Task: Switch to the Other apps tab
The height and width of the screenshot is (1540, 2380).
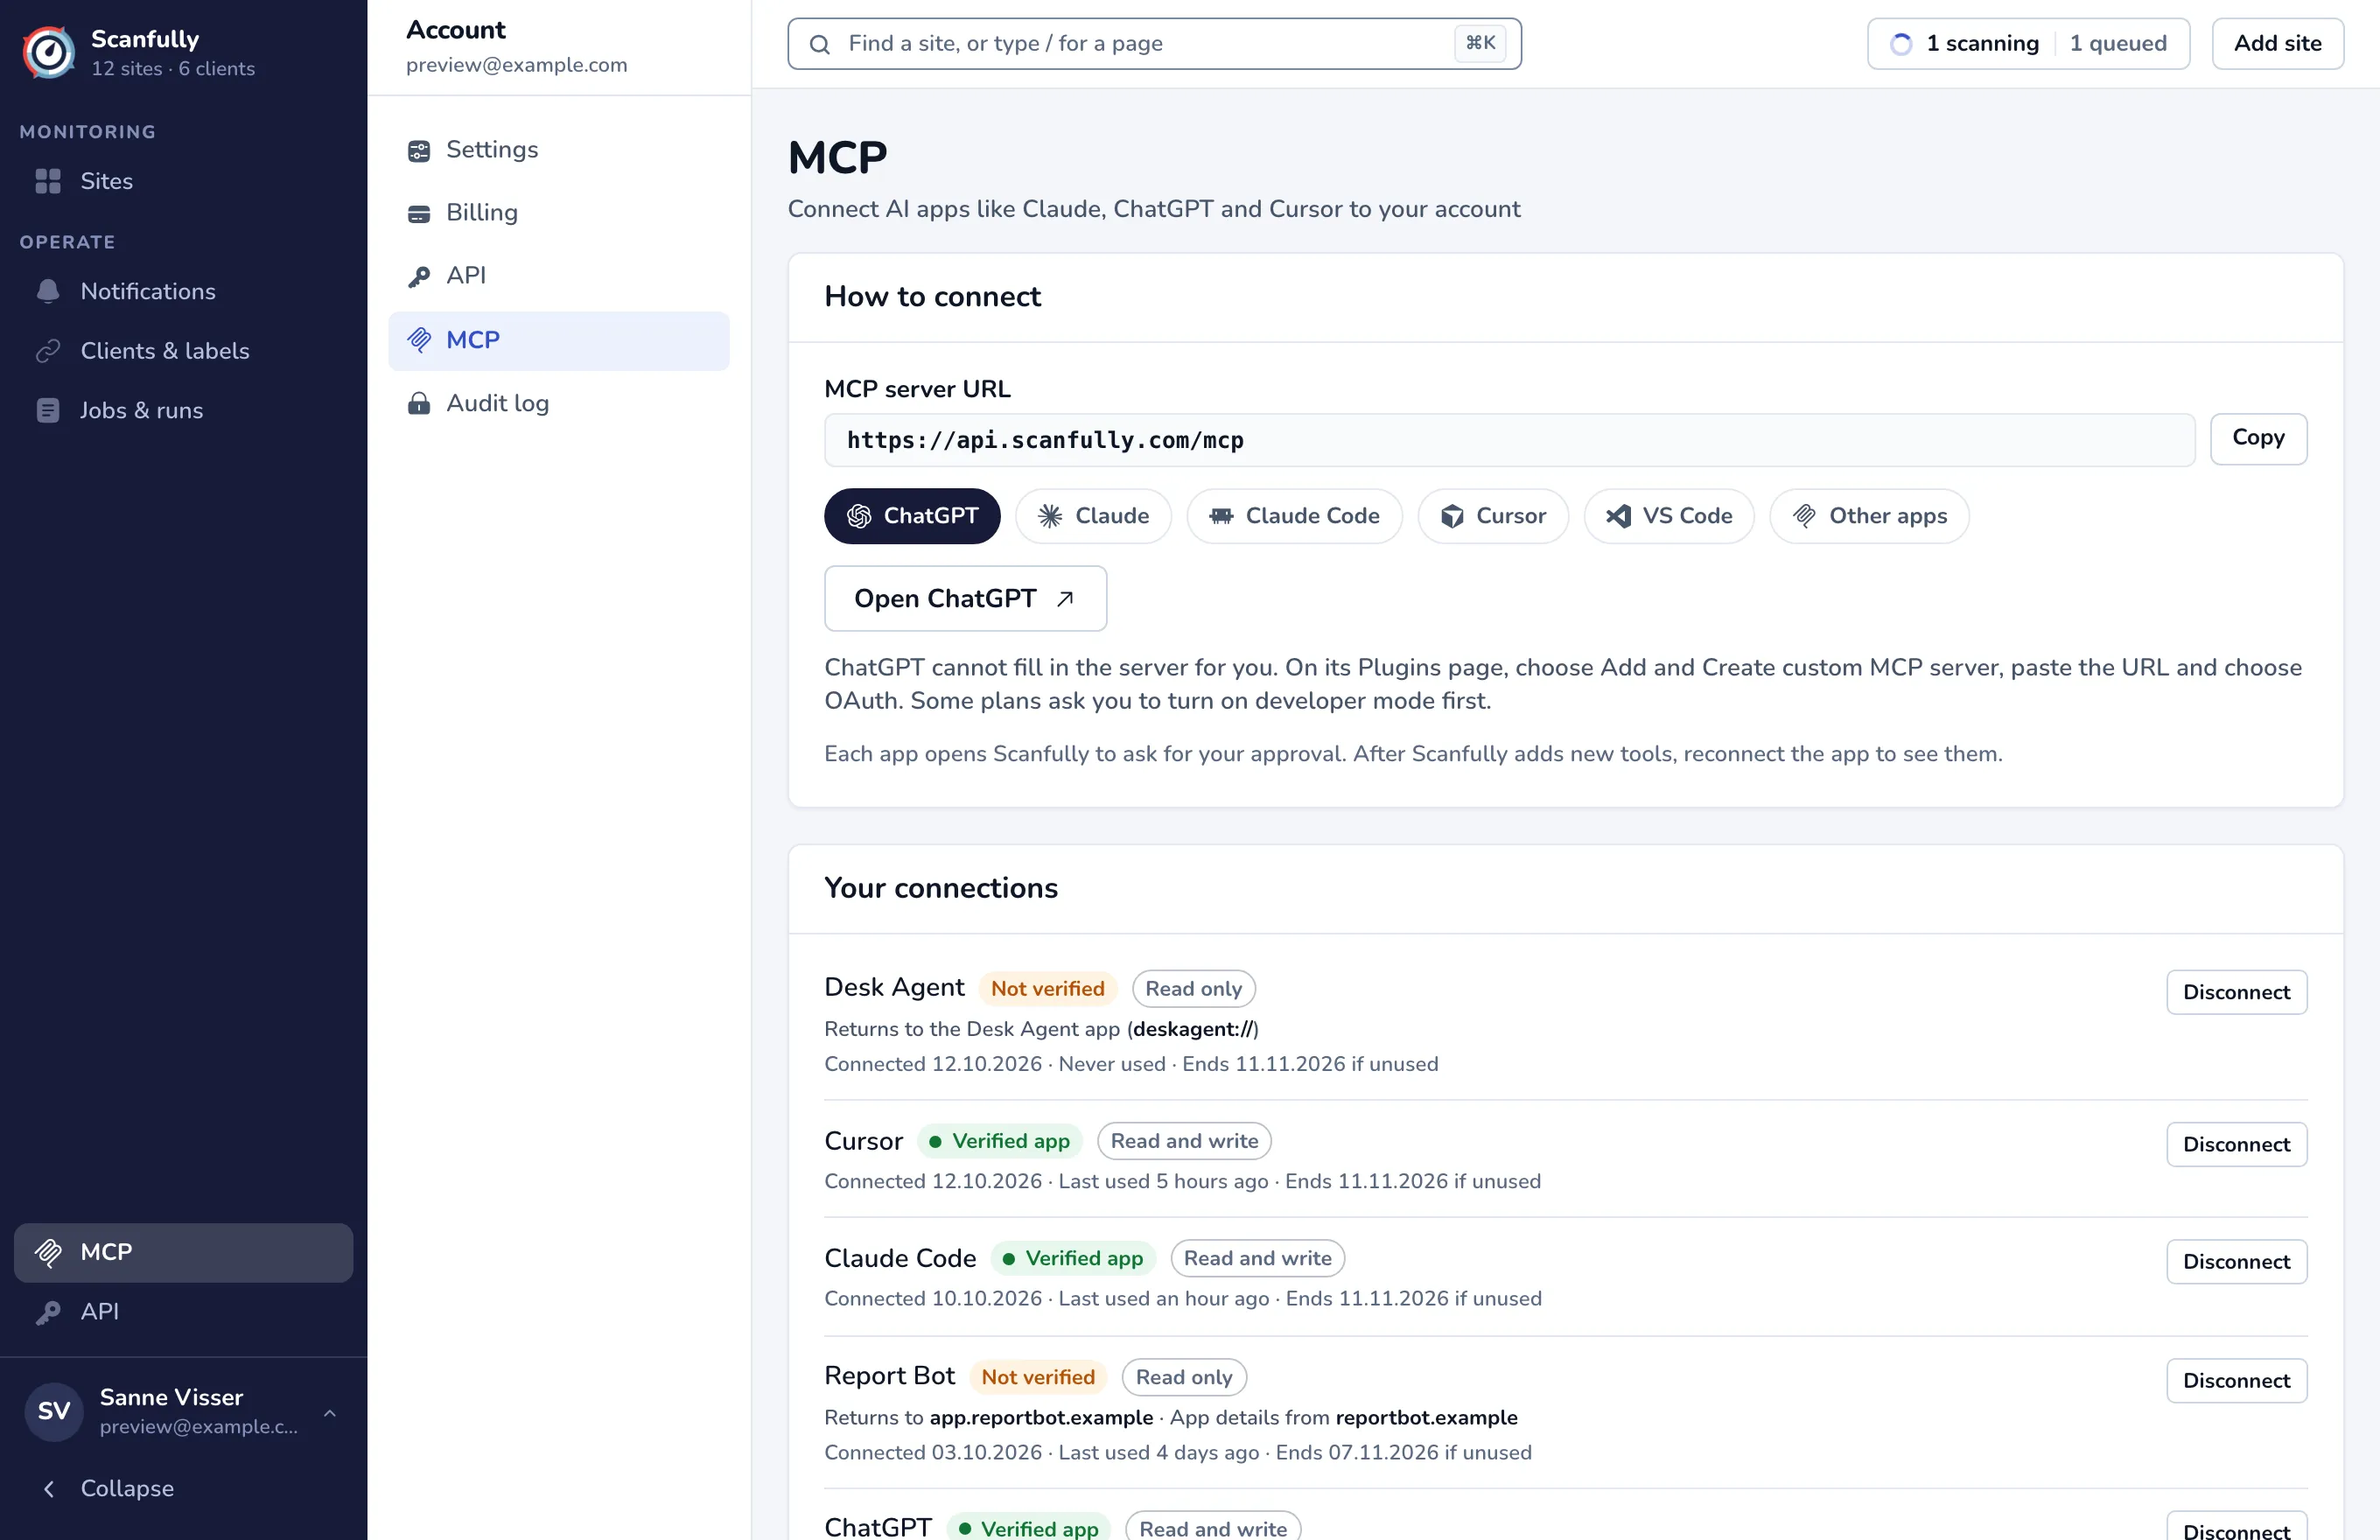Action: [x=1869, y=516]
